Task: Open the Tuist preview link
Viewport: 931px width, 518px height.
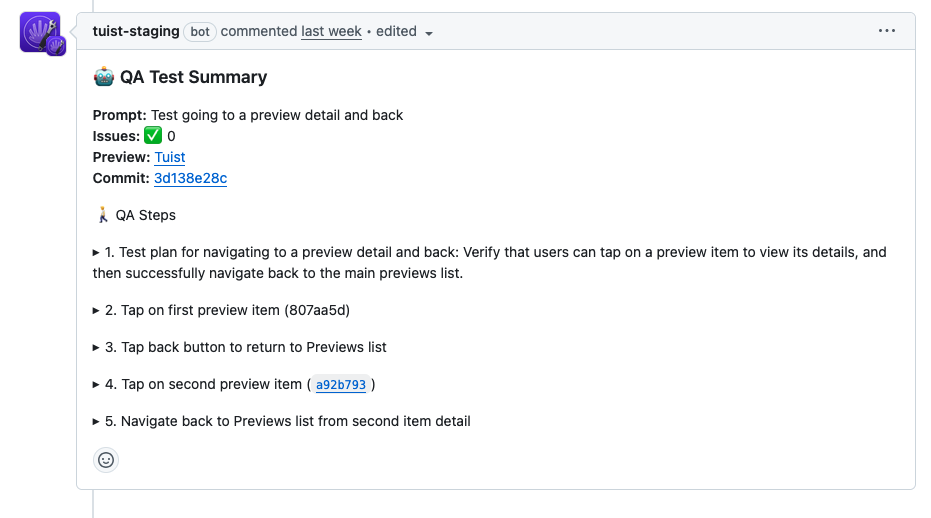Action: click(x=170, y=157)
